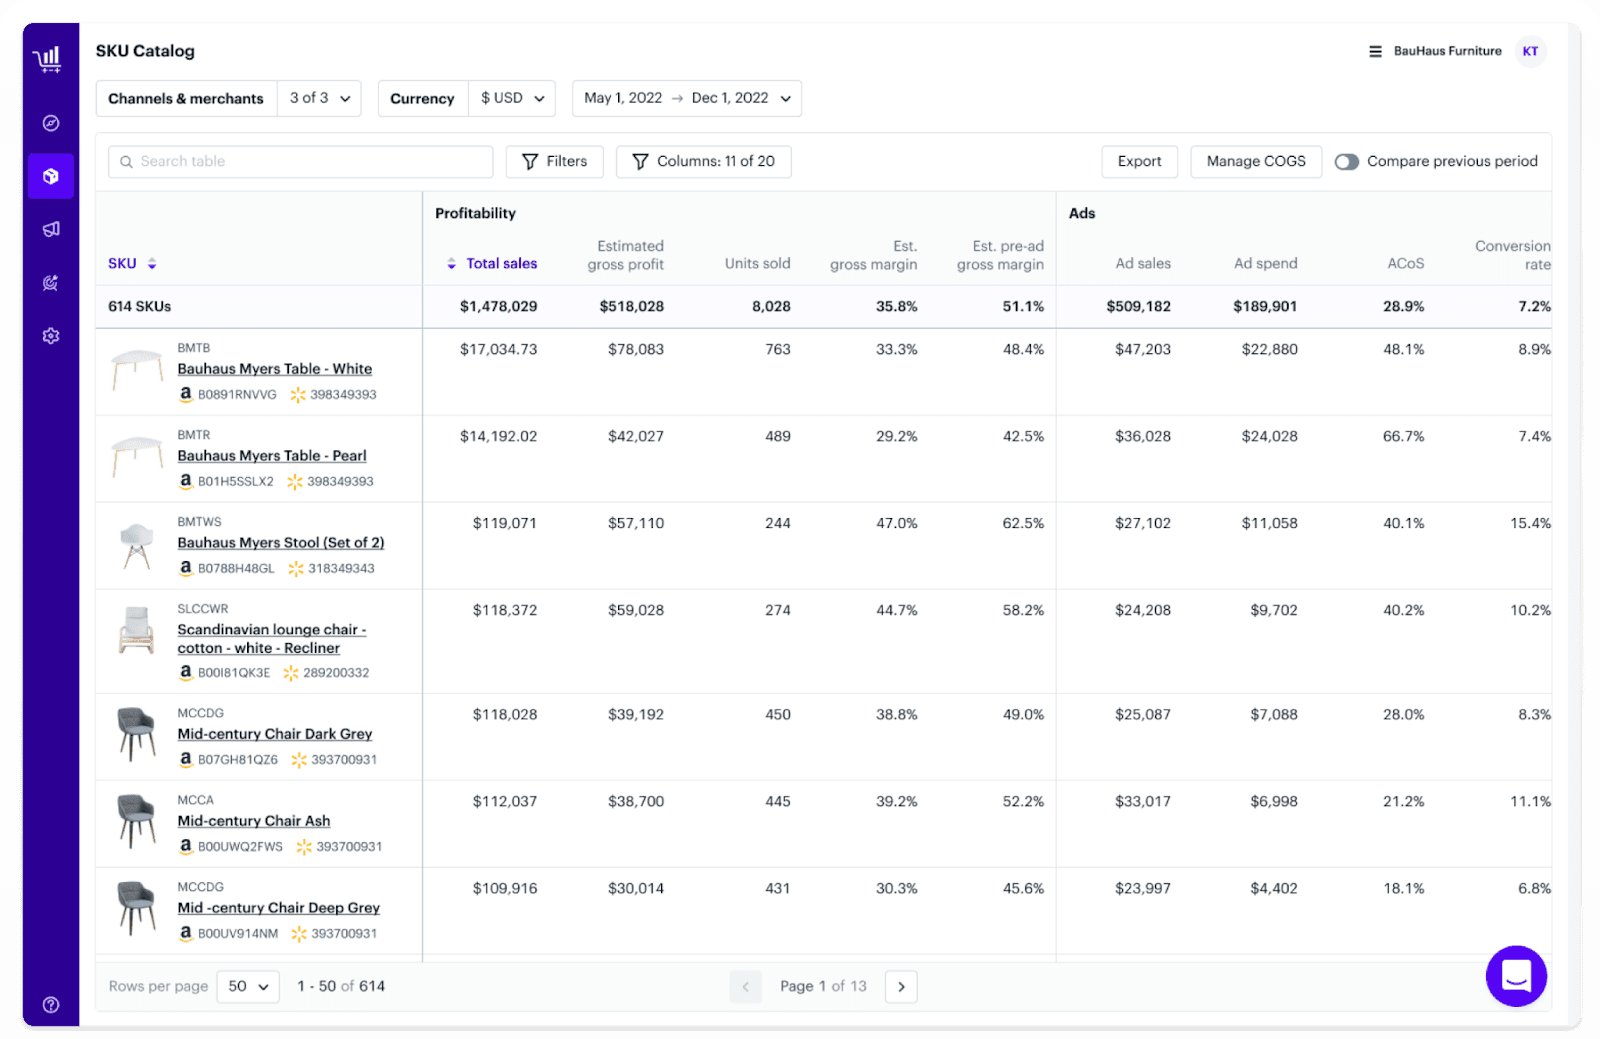Click the 66.7% ACoS cell
The height and width of the screenshot is (1039, 1600).
[x=1404, y=437]
